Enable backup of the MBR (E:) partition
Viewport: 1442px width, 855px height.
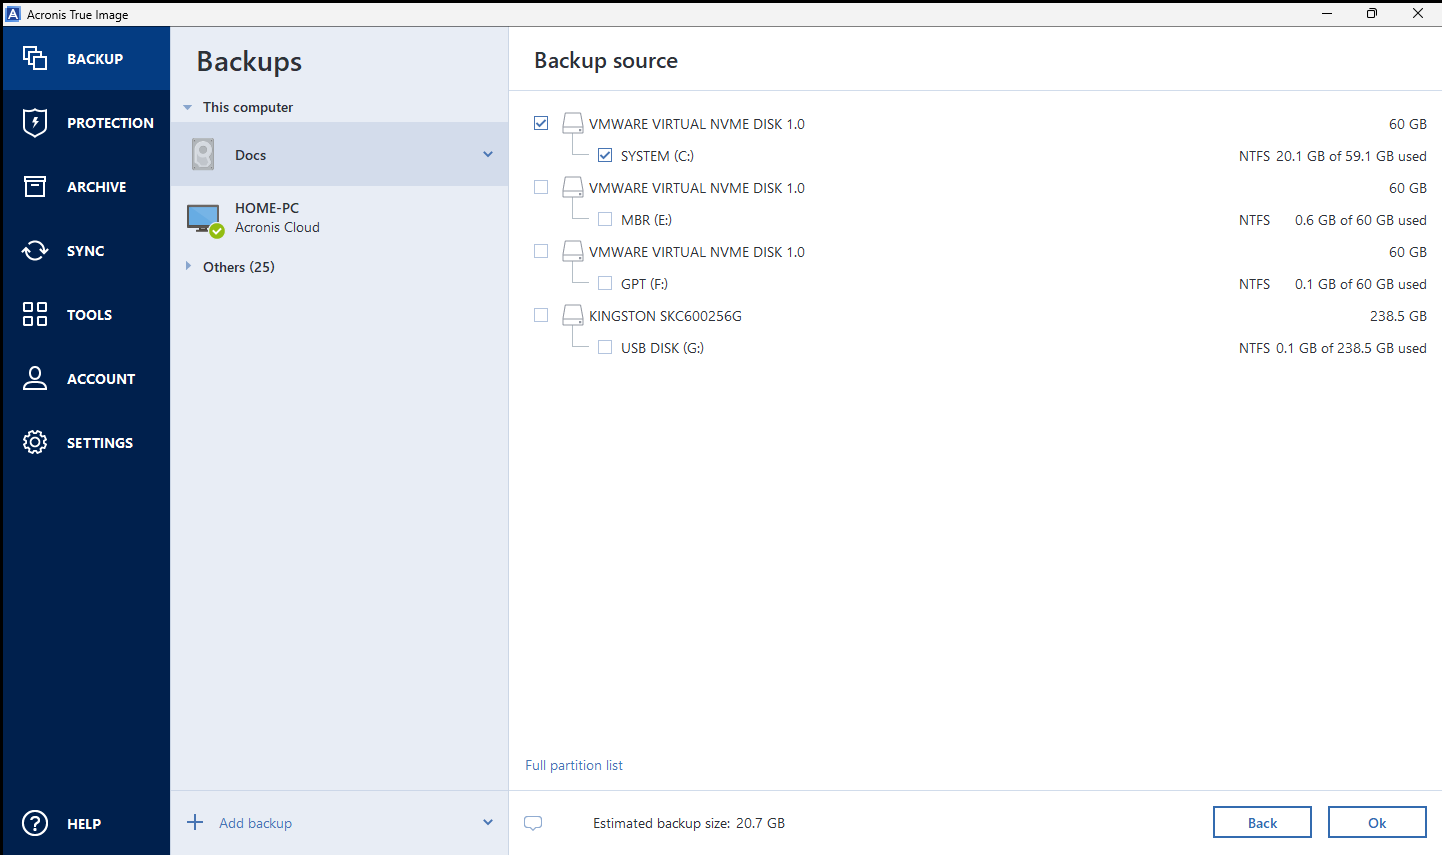[605, 219]
